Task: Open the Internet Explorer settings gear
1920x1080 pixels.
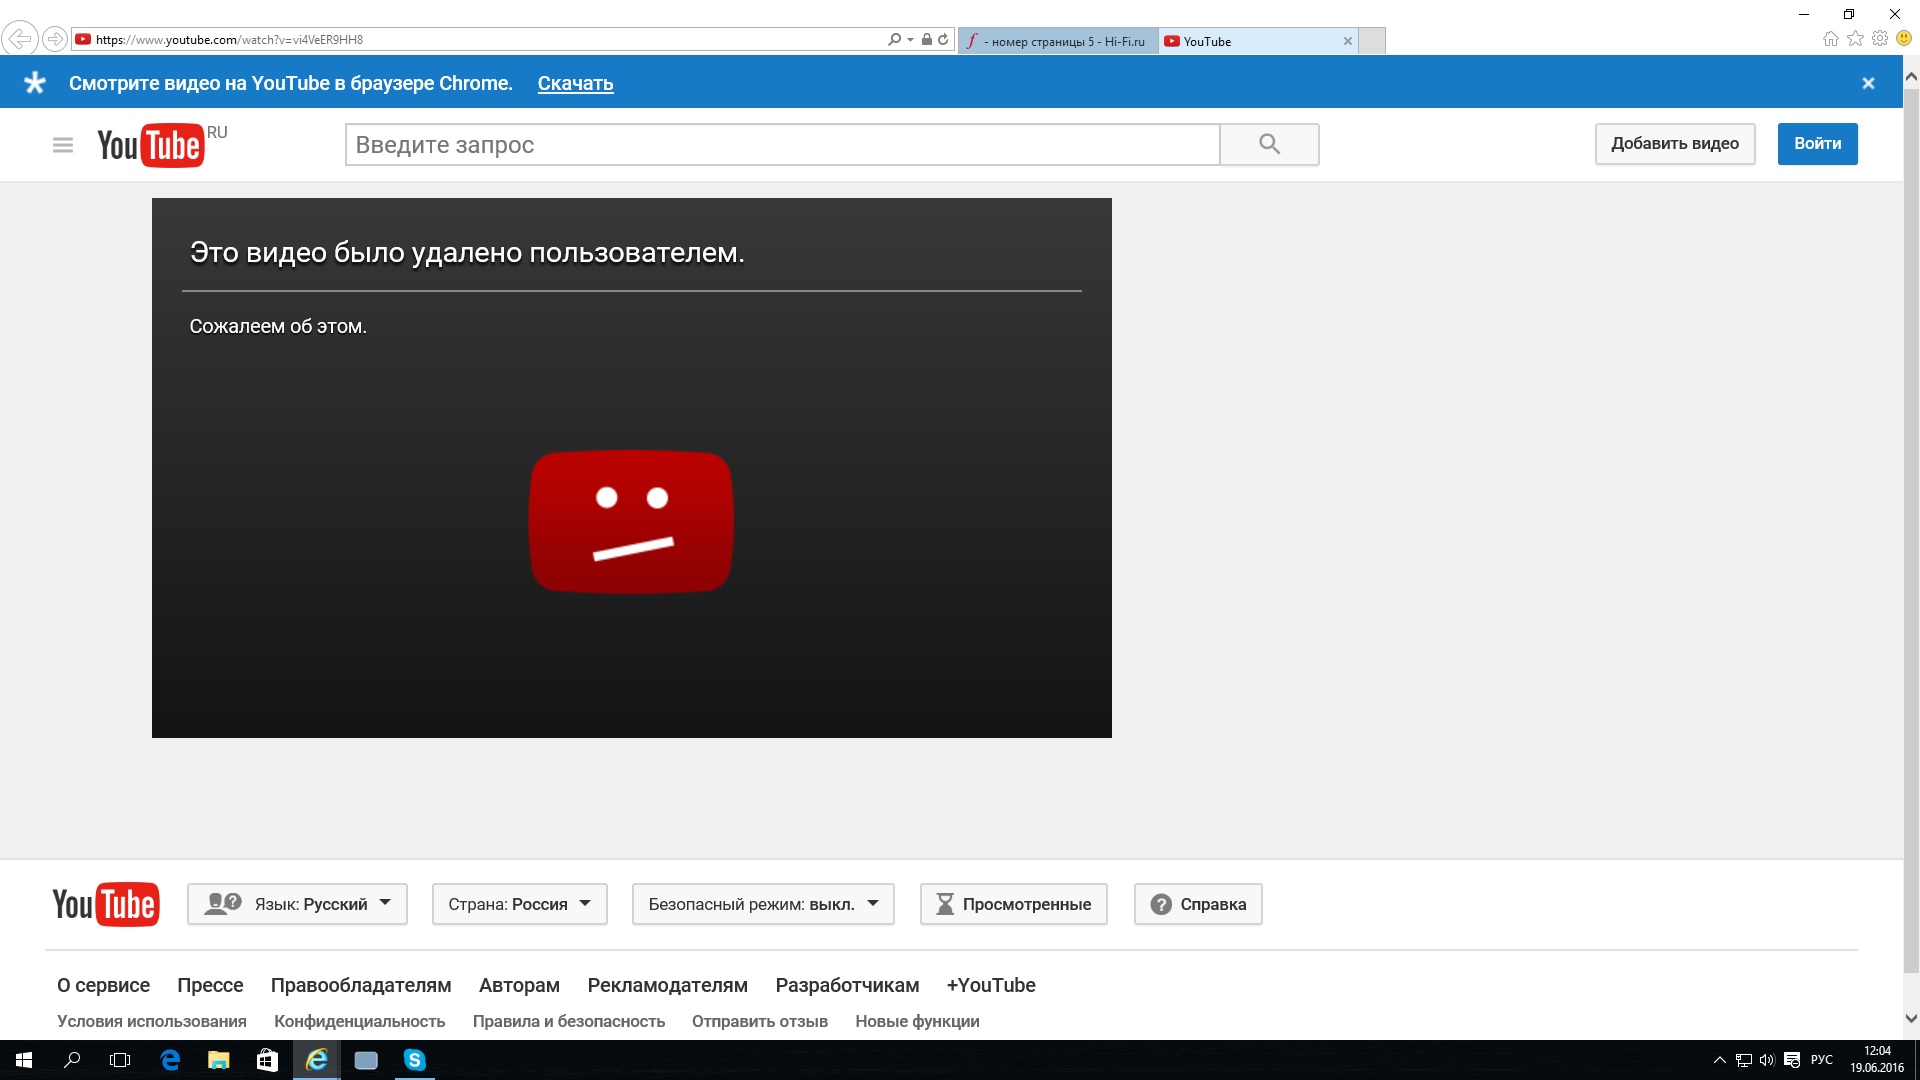Action: click(1880, 39)
